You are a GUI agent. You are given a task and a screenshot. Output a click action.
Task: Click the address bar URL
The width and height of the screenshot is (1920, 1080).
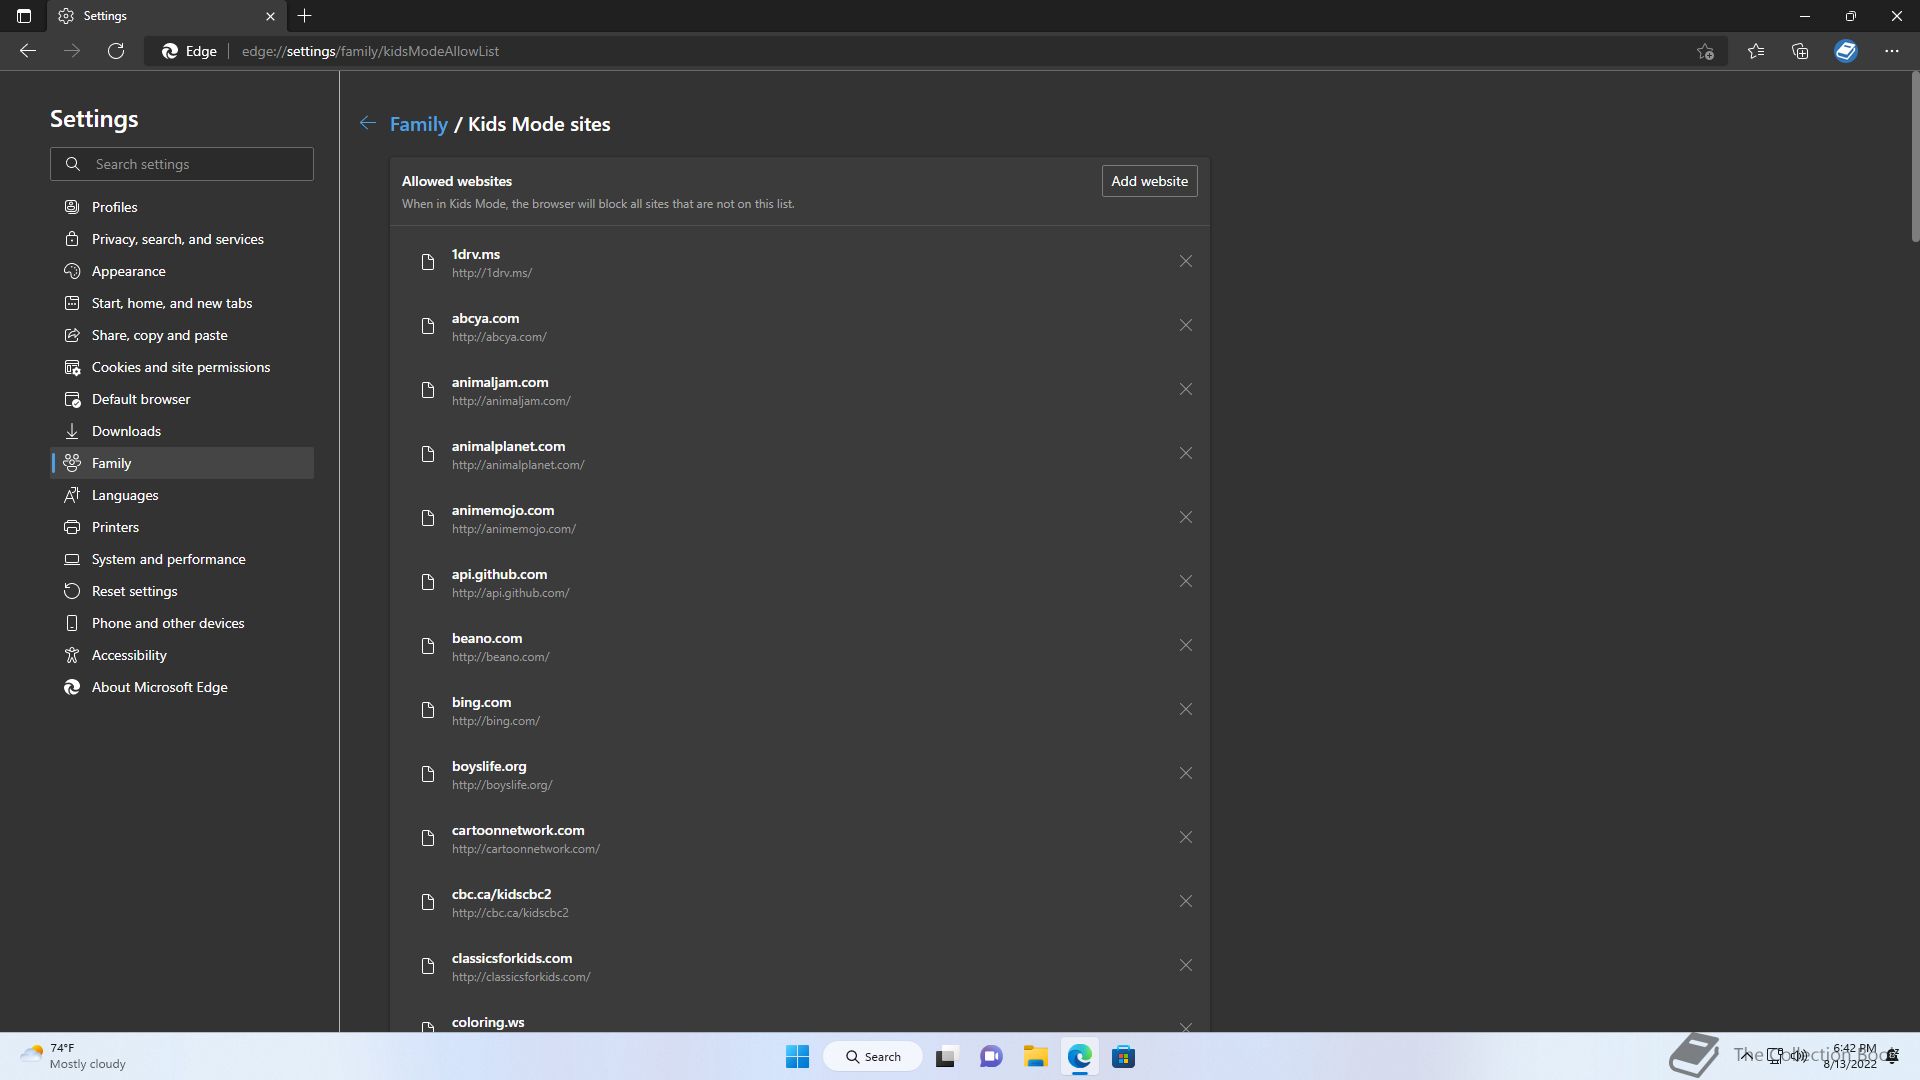pyautogui.click(x=370, y=51)
